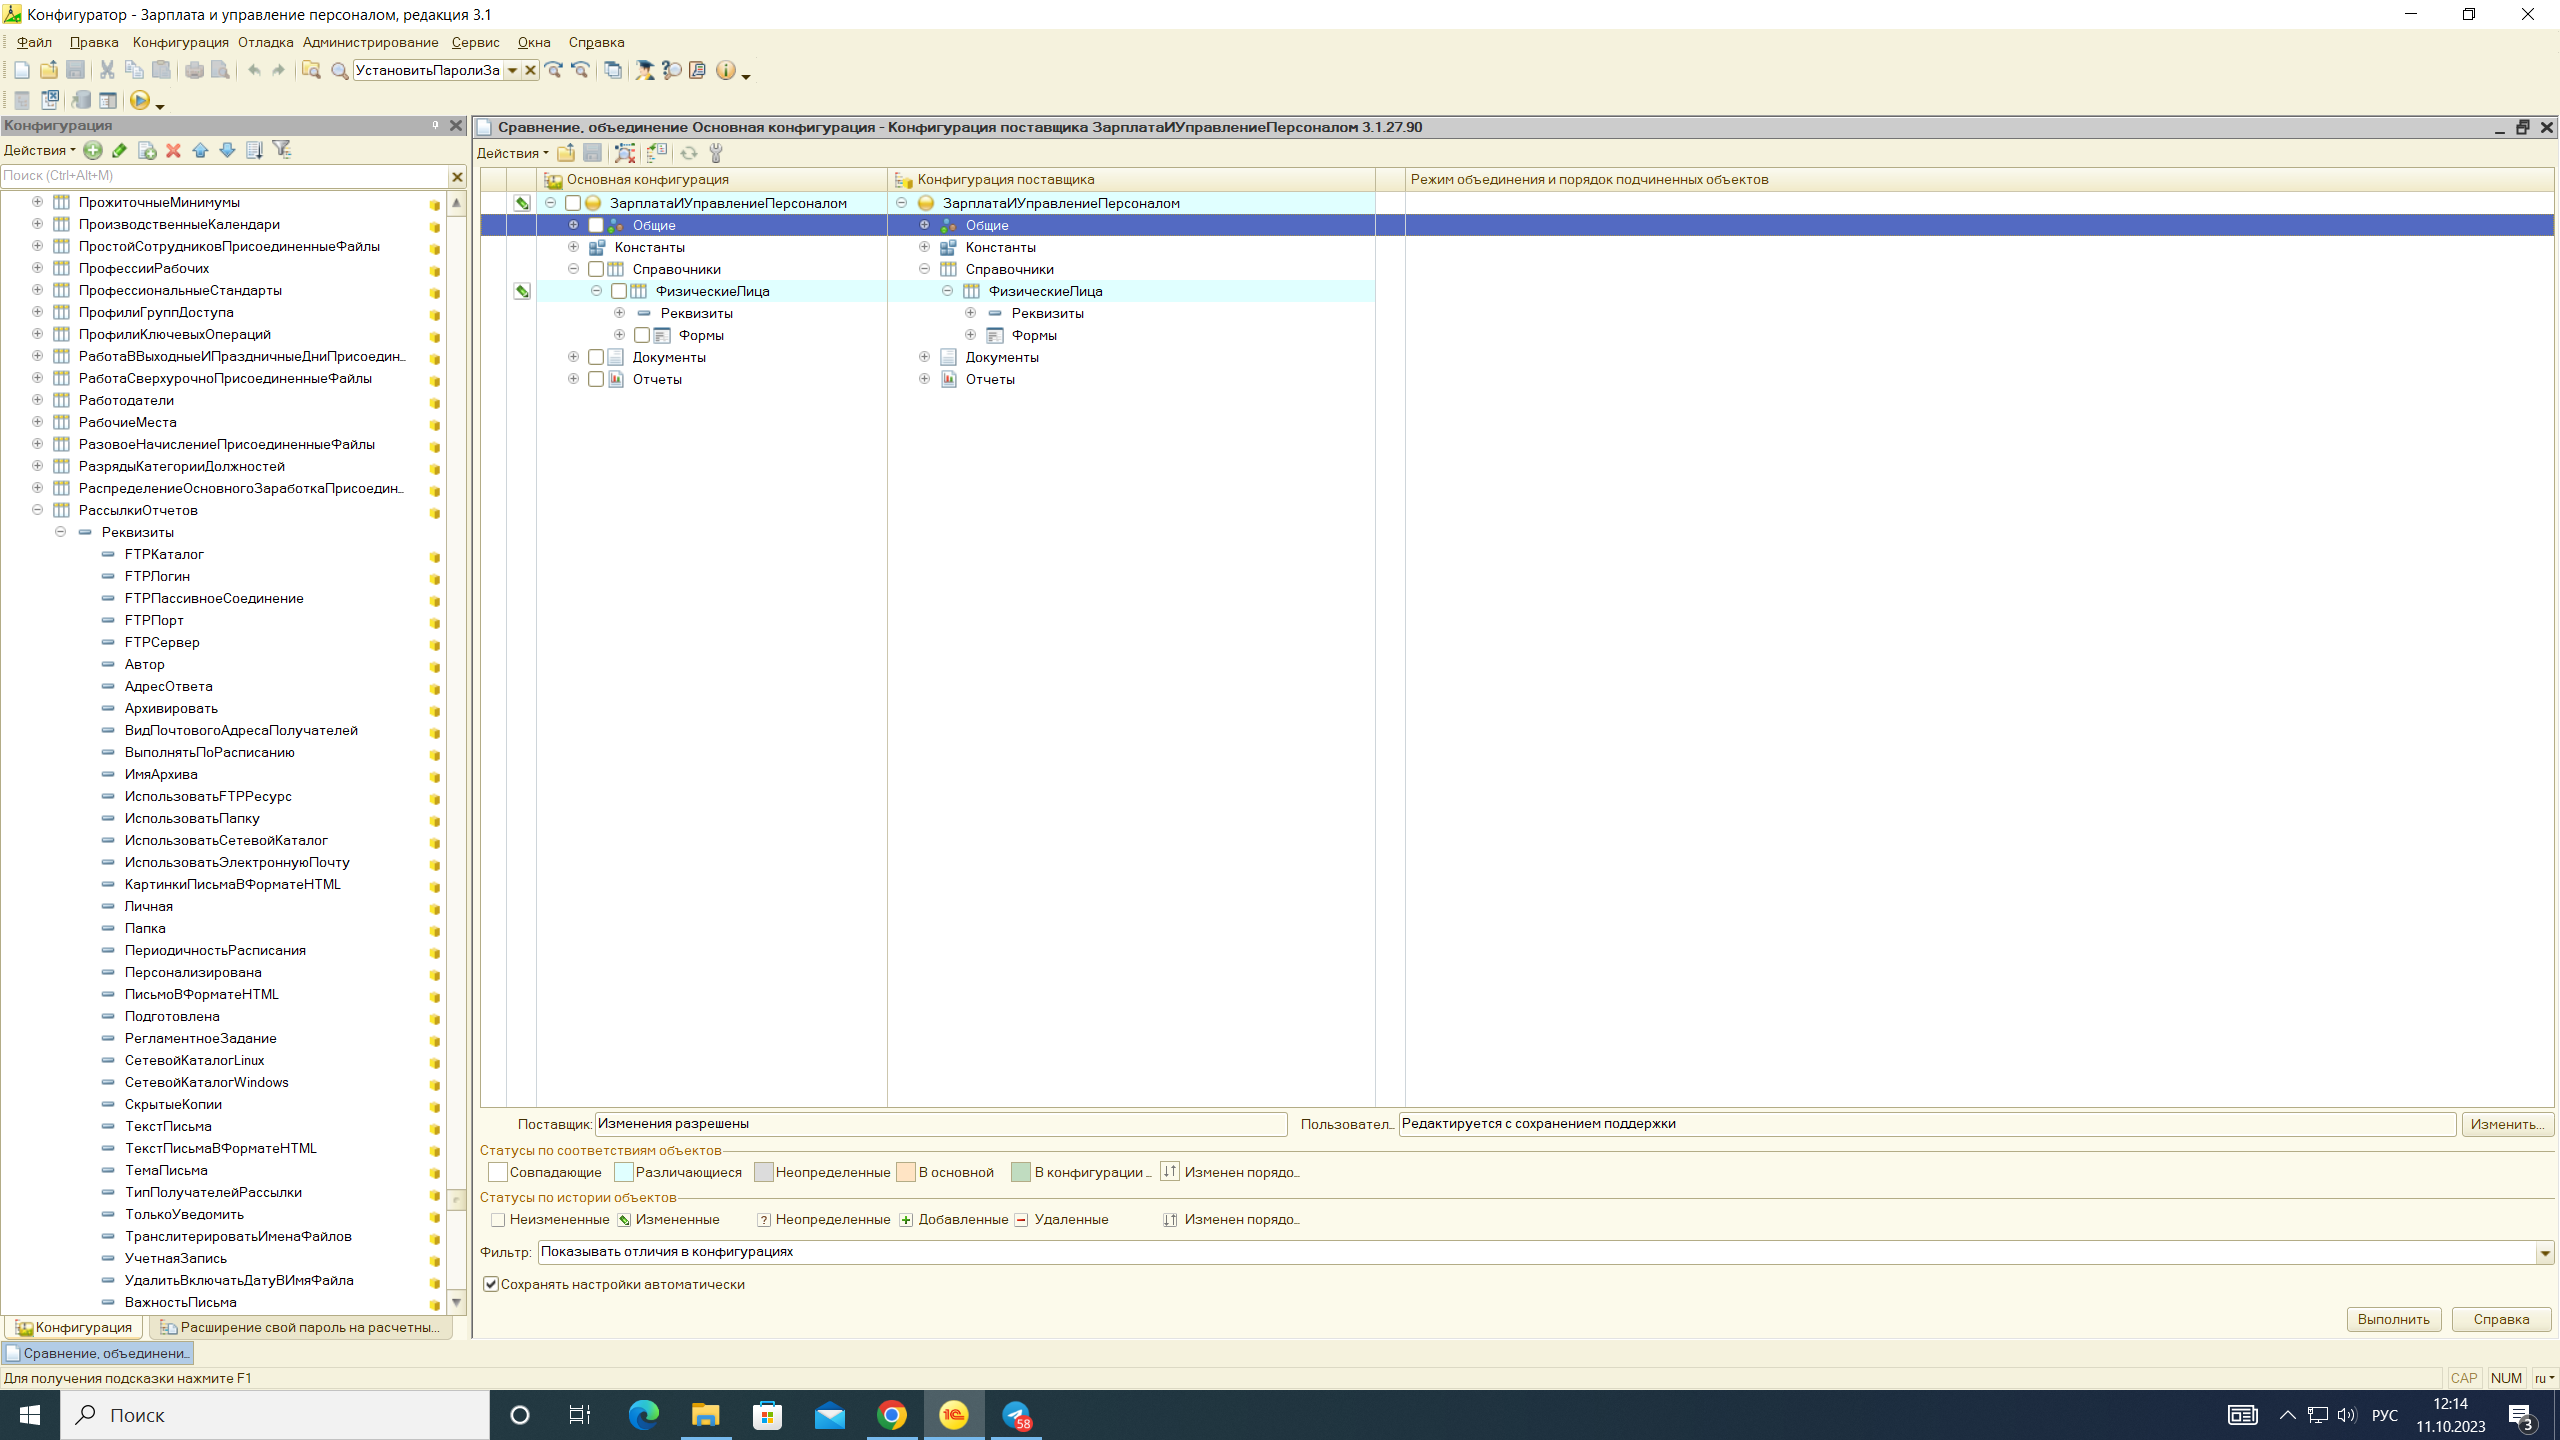Image resolution: width=2560 pixels, height=1440 pixels.
Task: Click the load settings folder icon in comparison toolbar
Action: (x=566, y=153)
